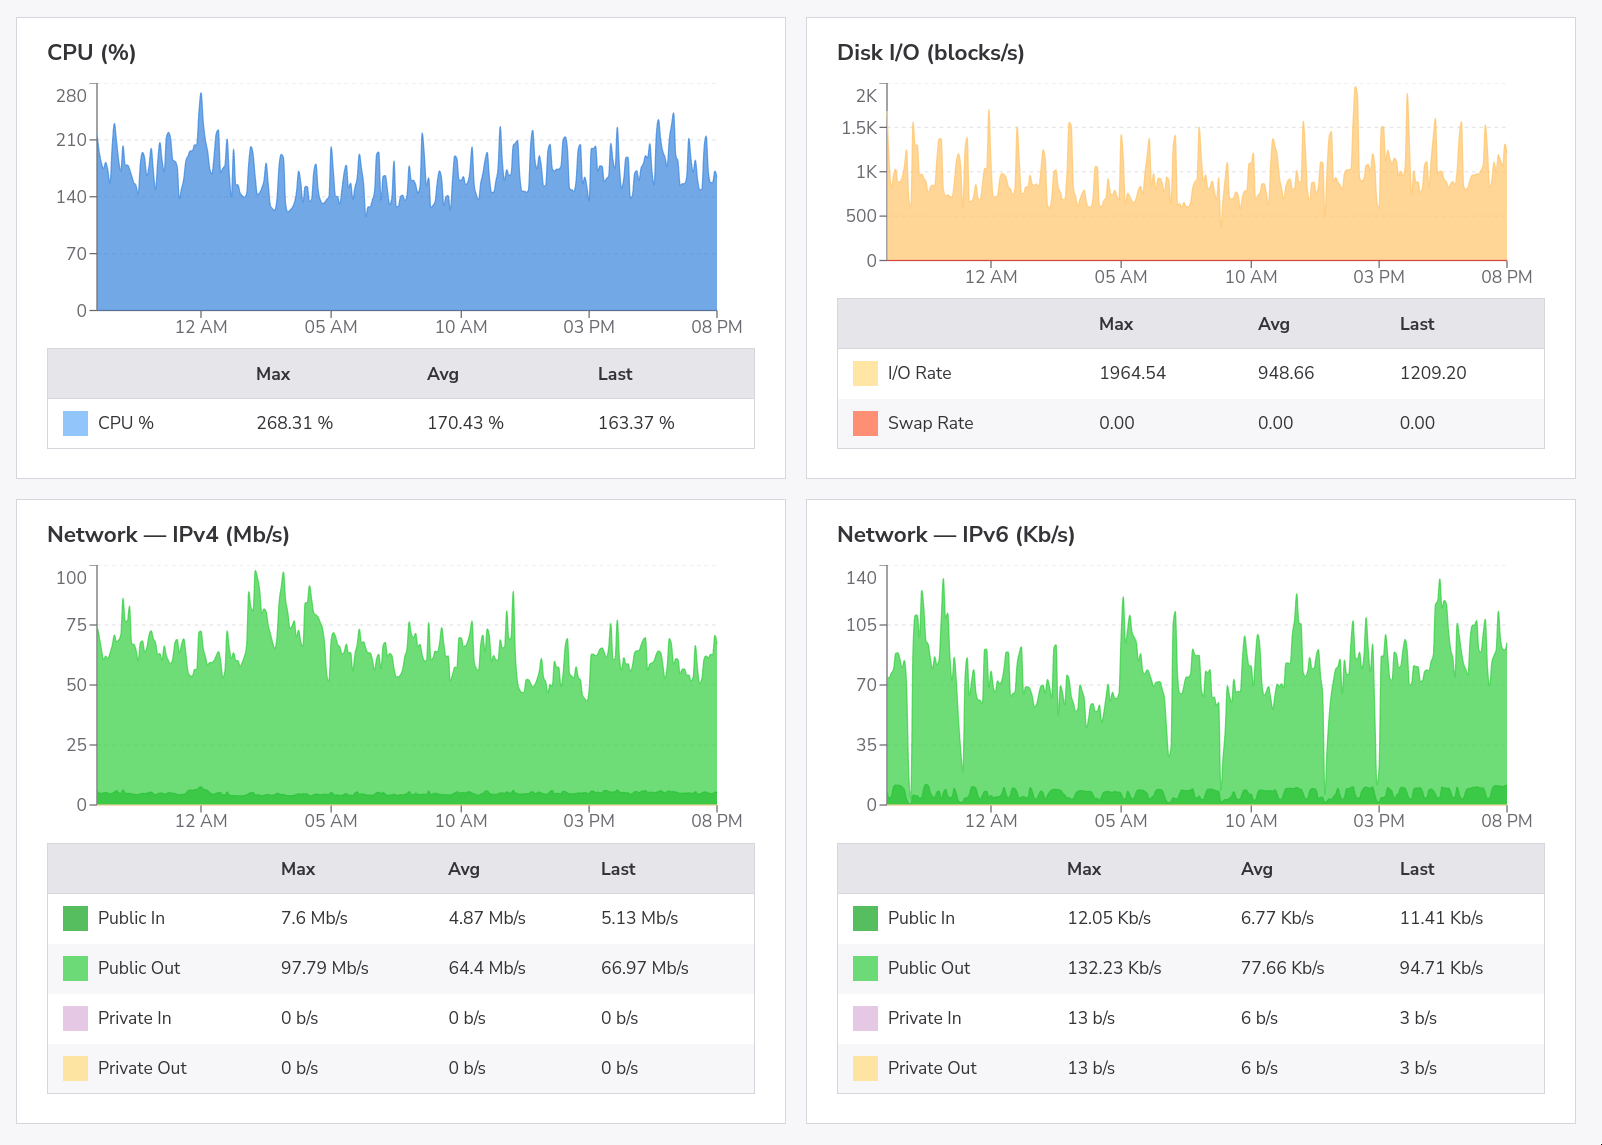Image resolution: width=1602 pixels, height=1145 pixels.
Task: Toggle IPv6 Public In legend swatch
Action: (x=865, y=918)
